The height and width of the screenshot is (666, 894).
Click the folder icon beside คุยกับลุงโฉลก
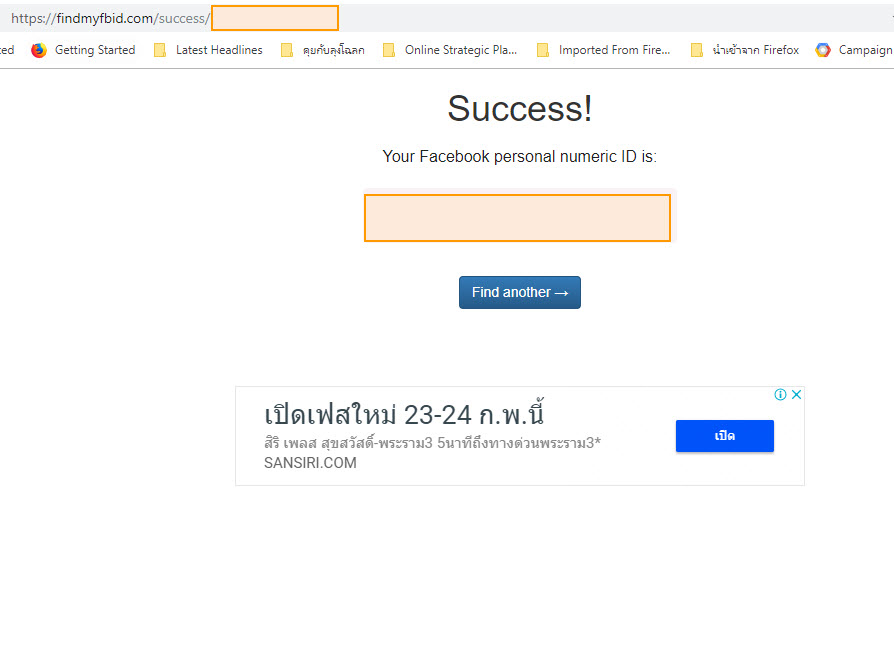(x=287, y=50)
